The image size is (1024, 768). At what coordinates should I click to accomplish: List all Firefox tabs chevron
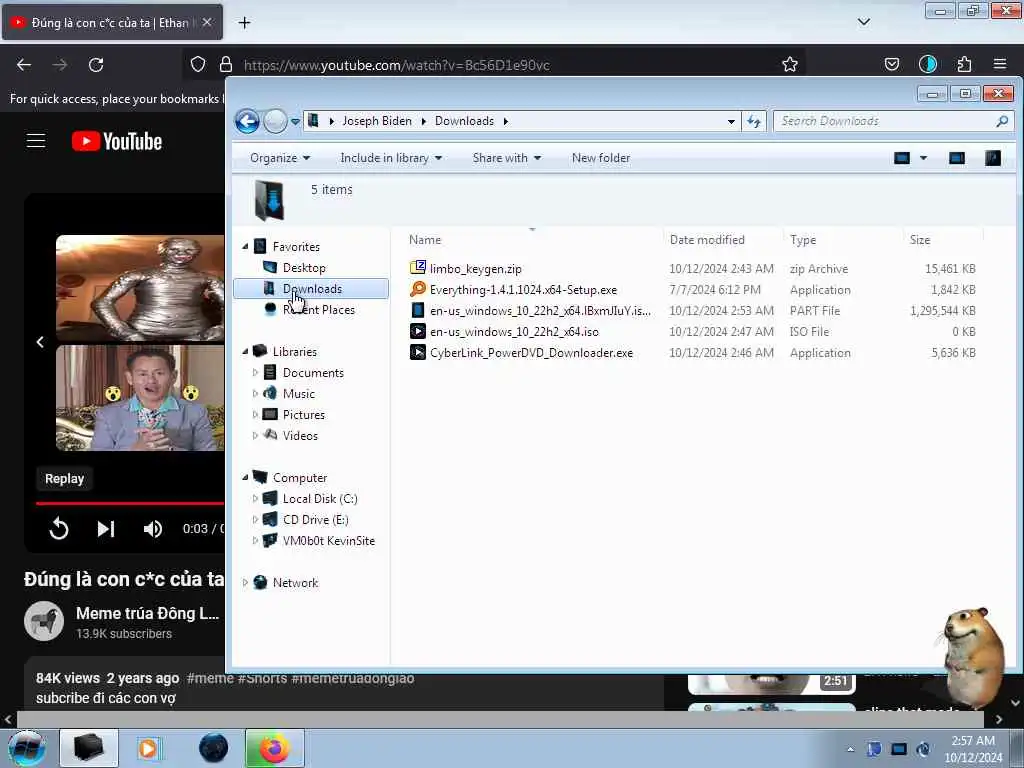863,22
